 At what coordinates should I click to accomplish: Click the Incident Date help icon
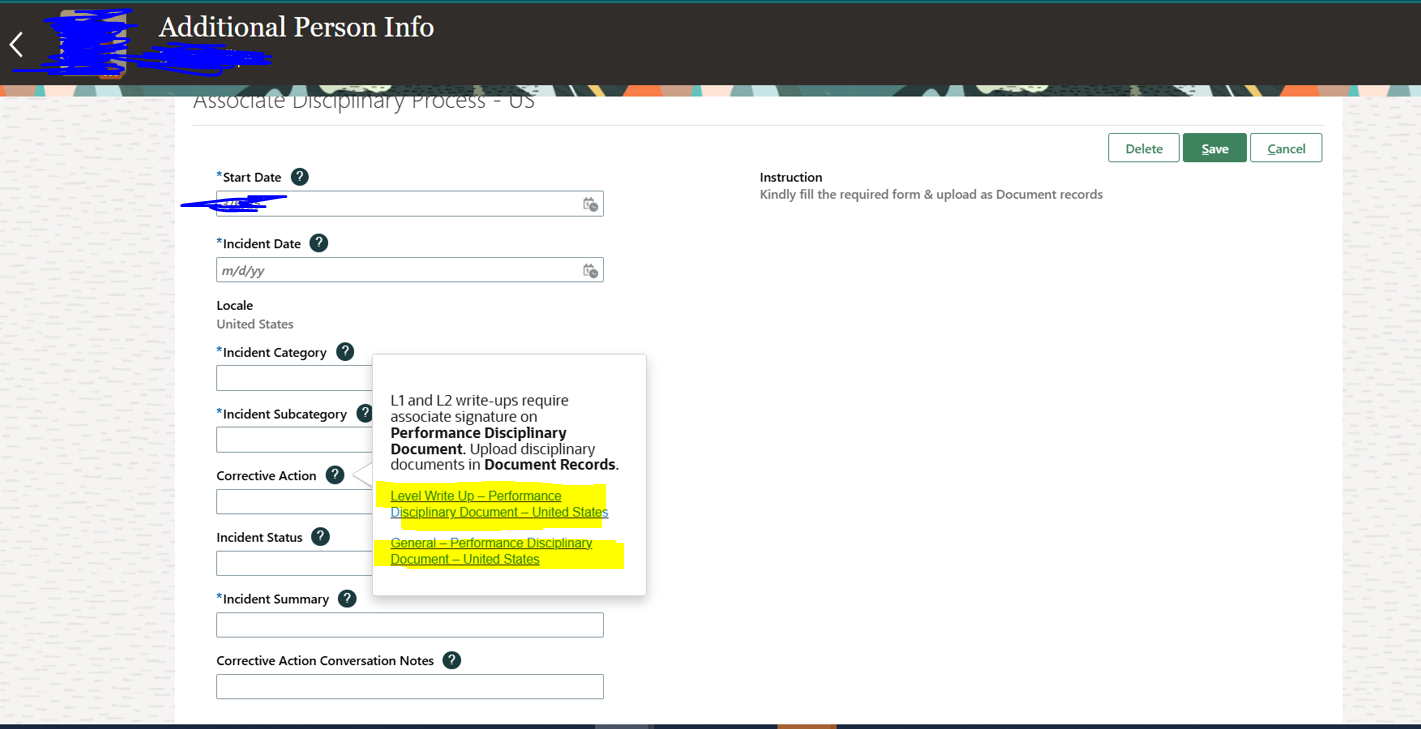pyautogui.click(x=318, y=242)
